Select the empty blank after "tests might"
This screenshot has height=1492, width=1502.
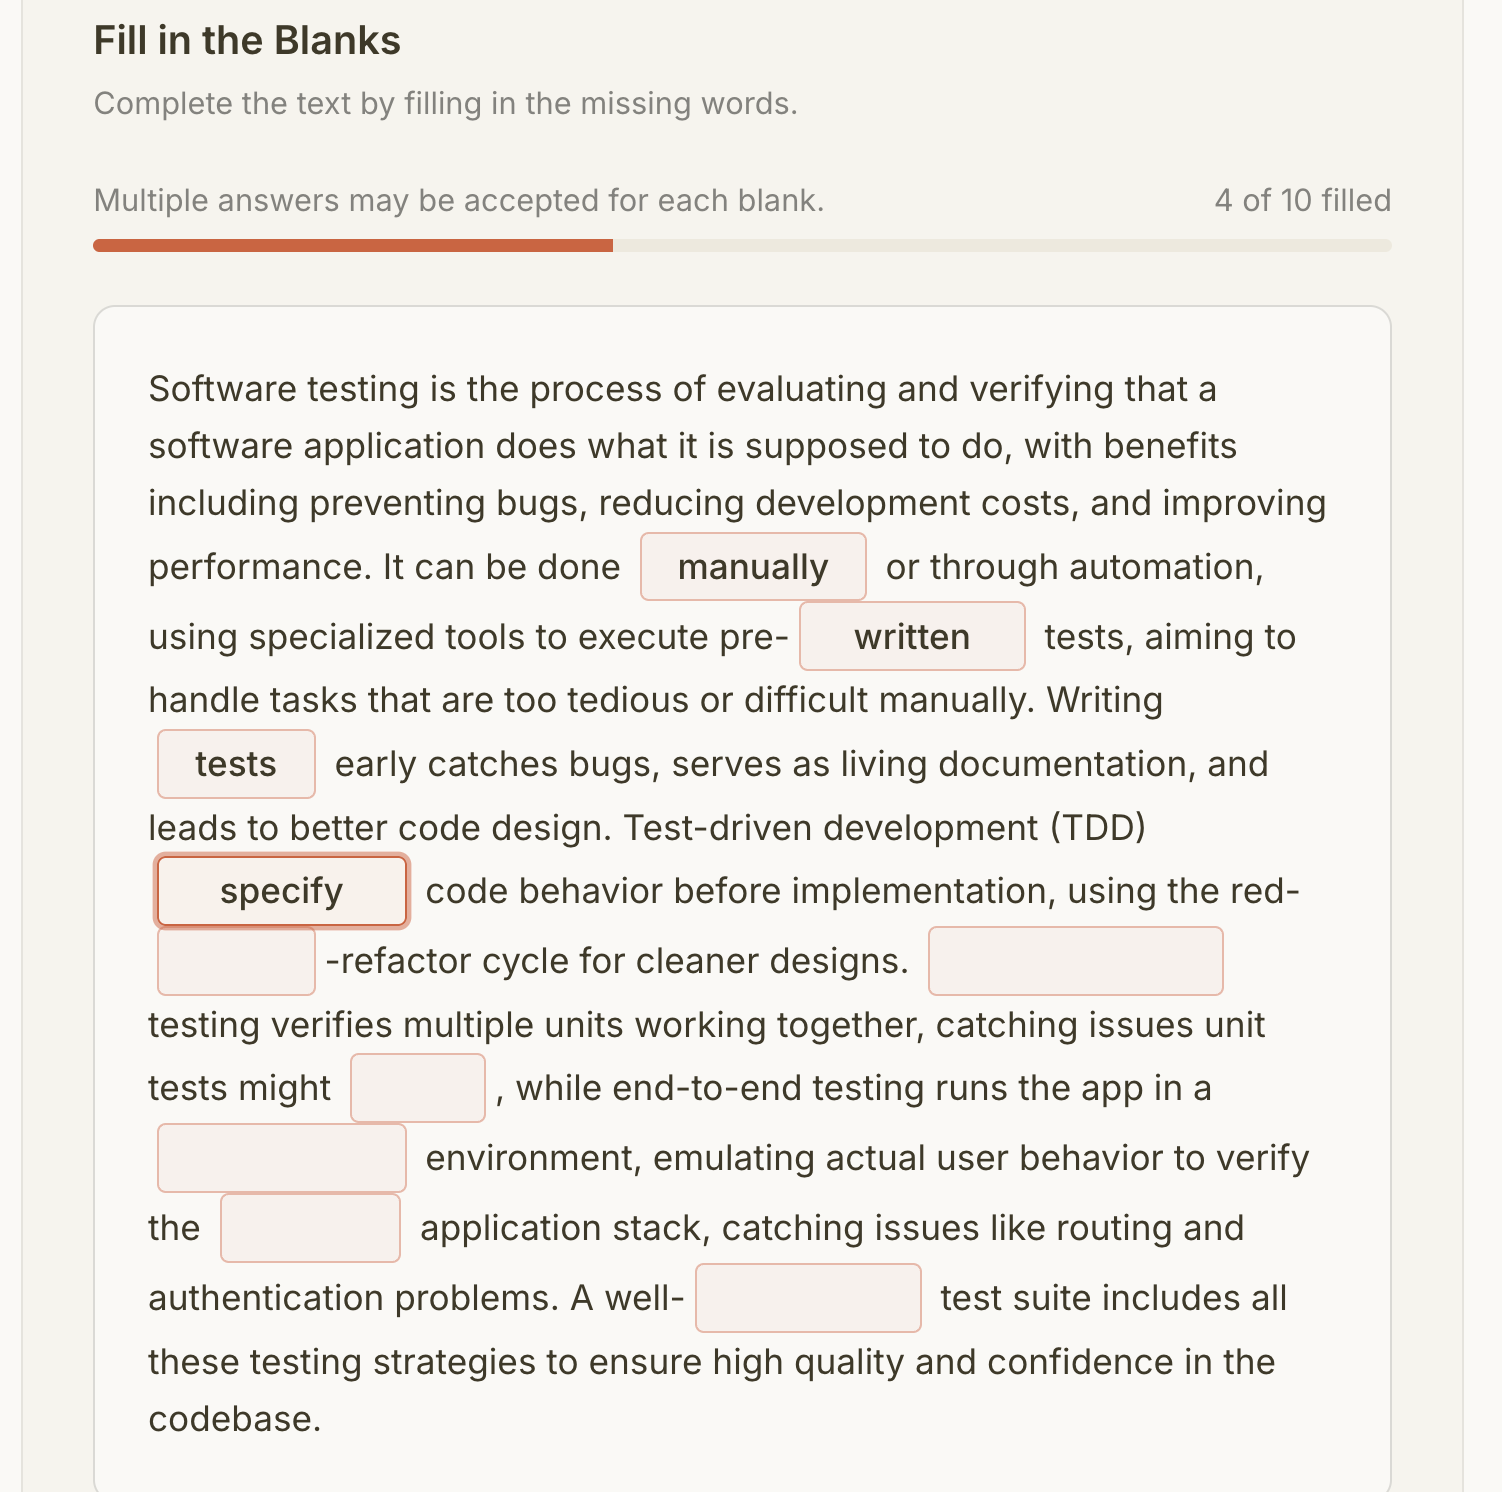pyautogui.click(x=418, y=1088)
